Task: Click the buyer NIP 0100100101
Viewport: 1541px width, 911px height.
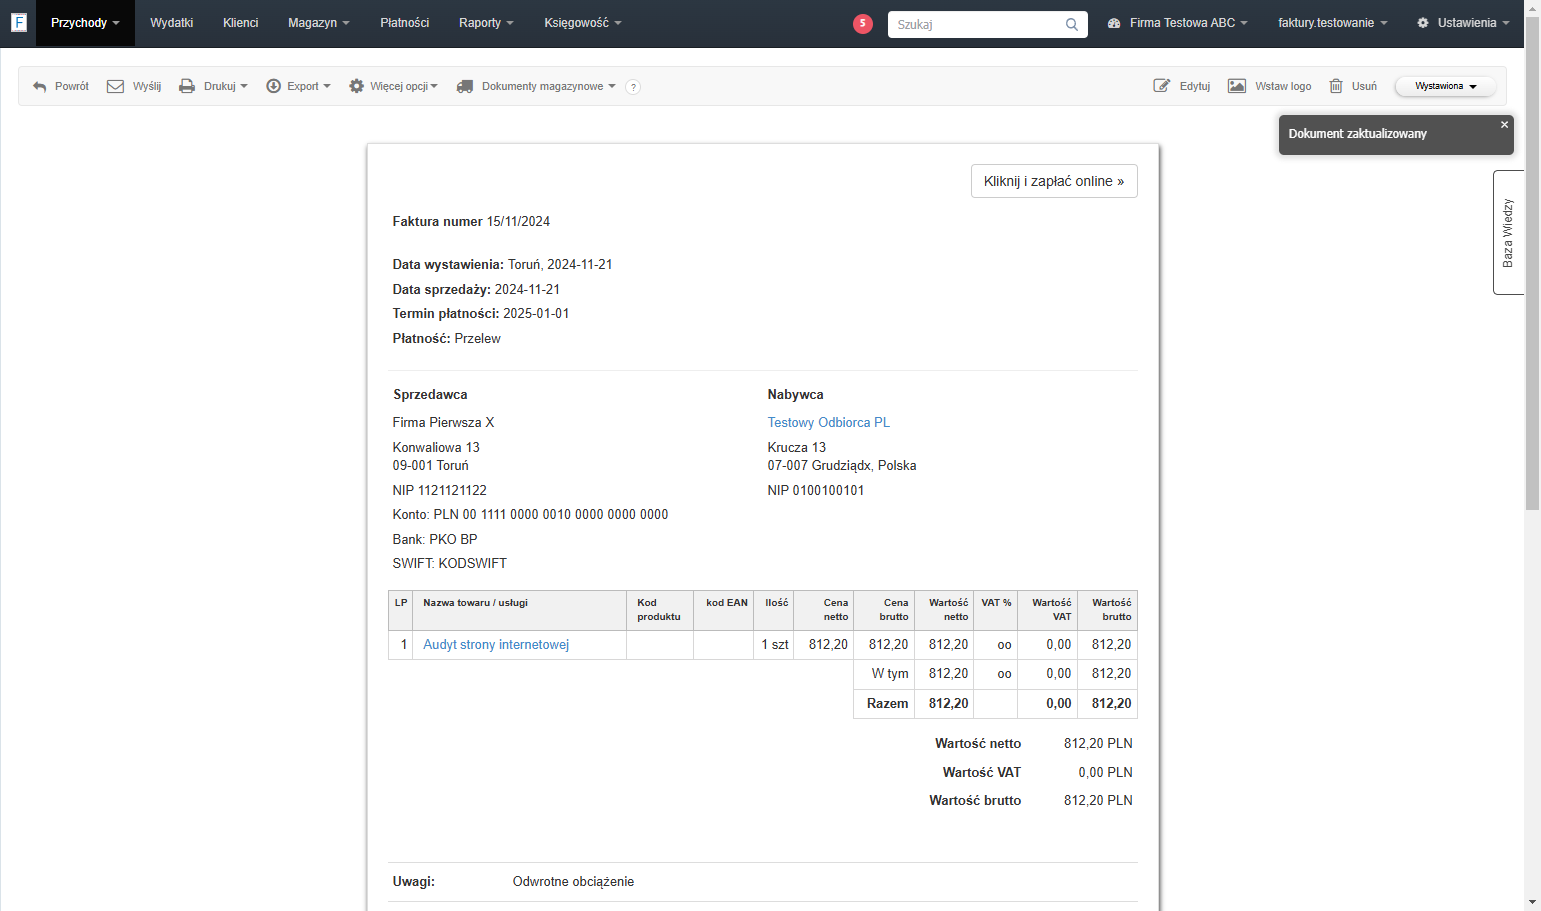Action: point(816,491)
